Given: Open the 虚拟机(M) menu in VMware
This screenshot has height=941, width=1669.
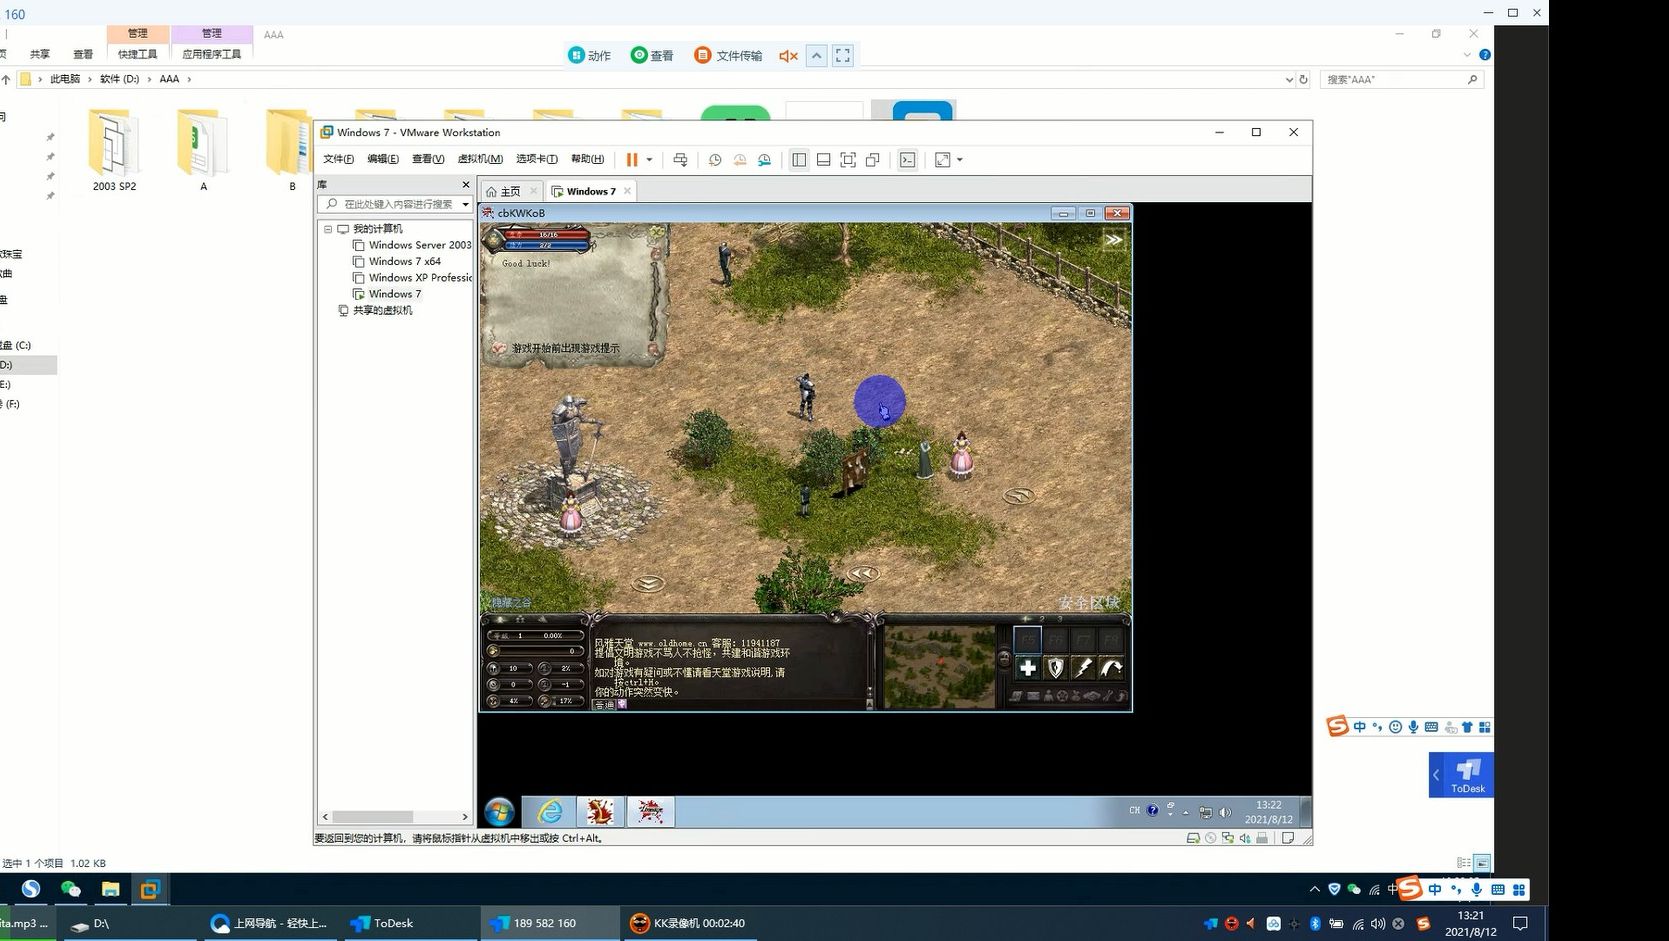Looking at the screenshot, I should pos(480,159).
